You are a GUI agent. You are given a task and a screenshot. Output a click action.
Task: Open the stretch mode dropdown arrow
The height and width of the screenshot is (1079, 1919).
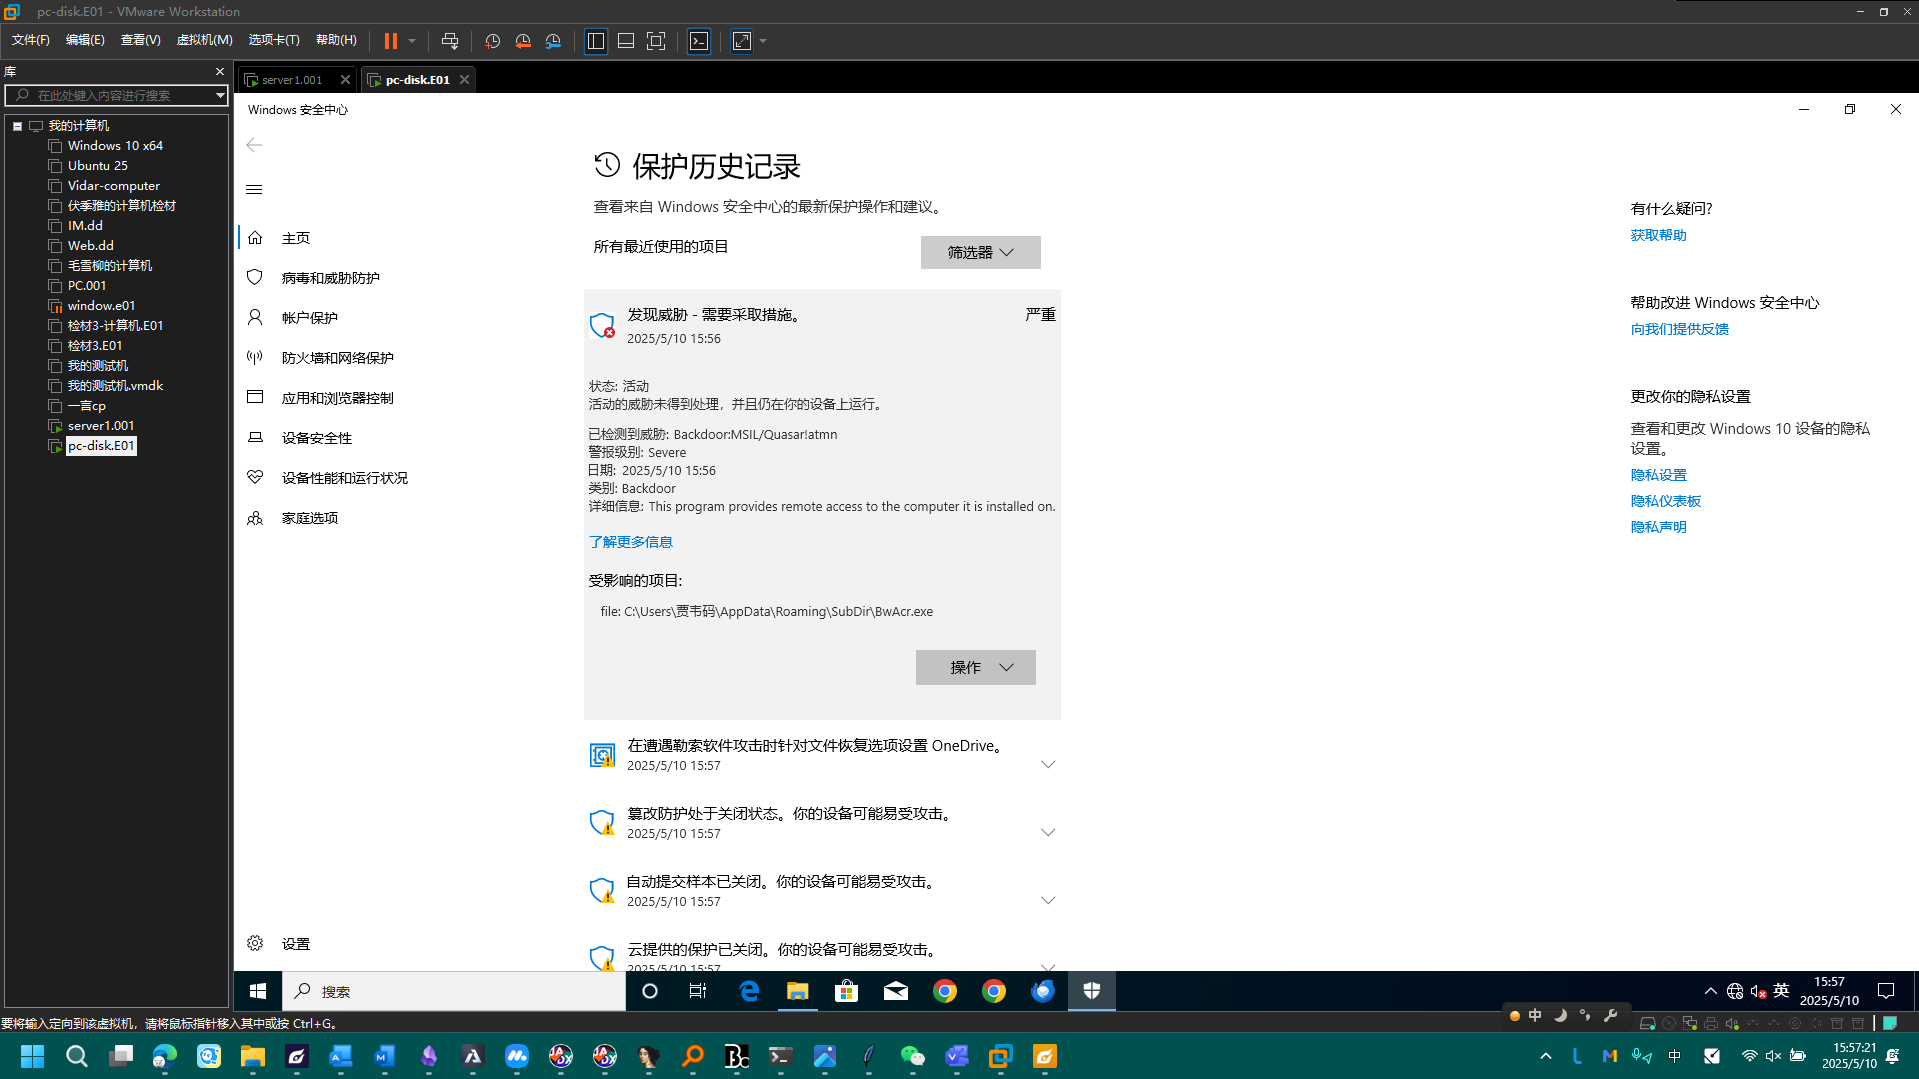click(763, 41)
